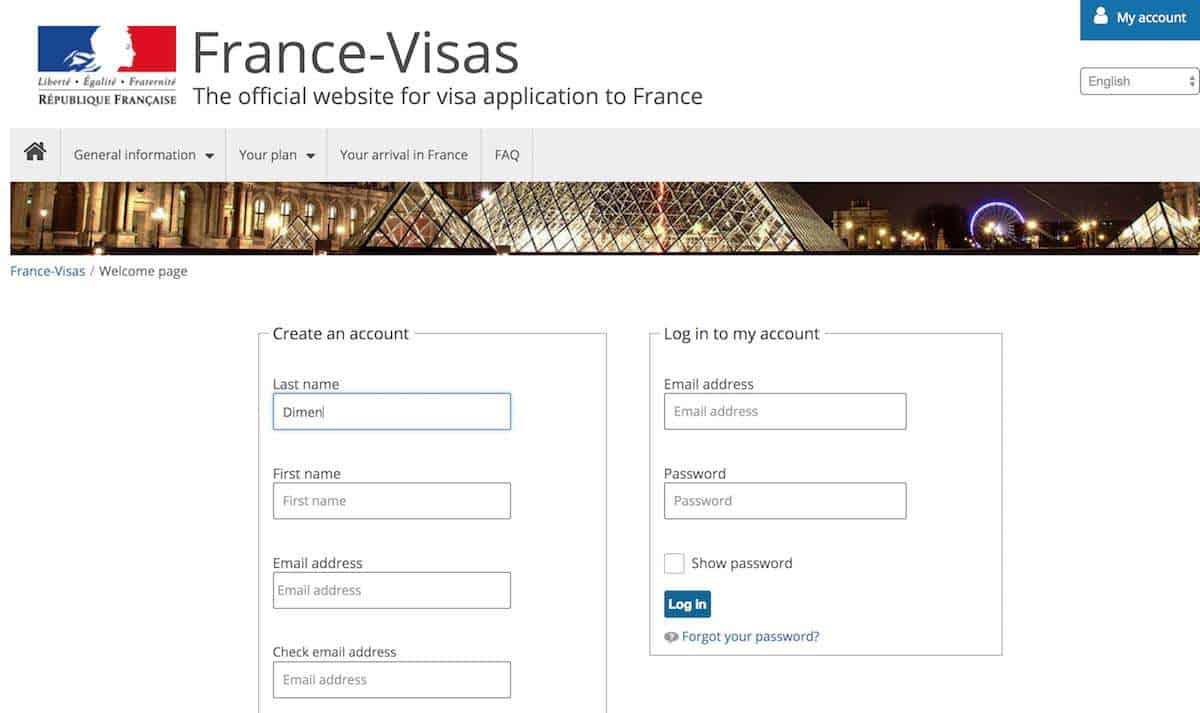Click the Last name input field
1200x713 pixels.
[391, 411]
